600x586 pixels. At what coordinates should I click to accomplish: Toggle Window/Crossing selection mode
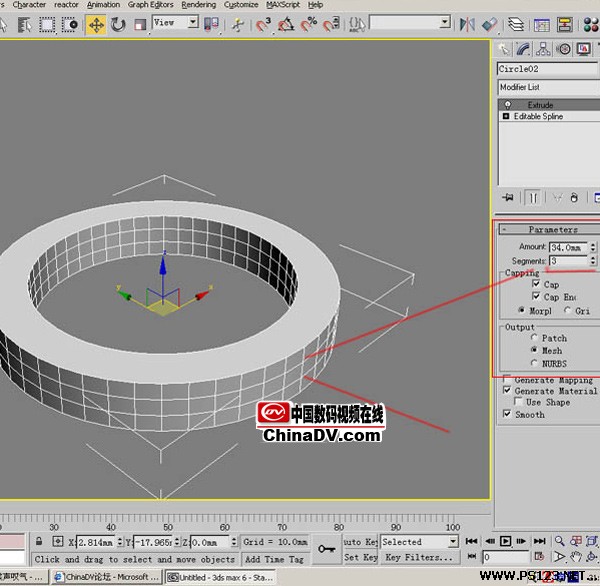pyautogui.click(x=70, y=25)
